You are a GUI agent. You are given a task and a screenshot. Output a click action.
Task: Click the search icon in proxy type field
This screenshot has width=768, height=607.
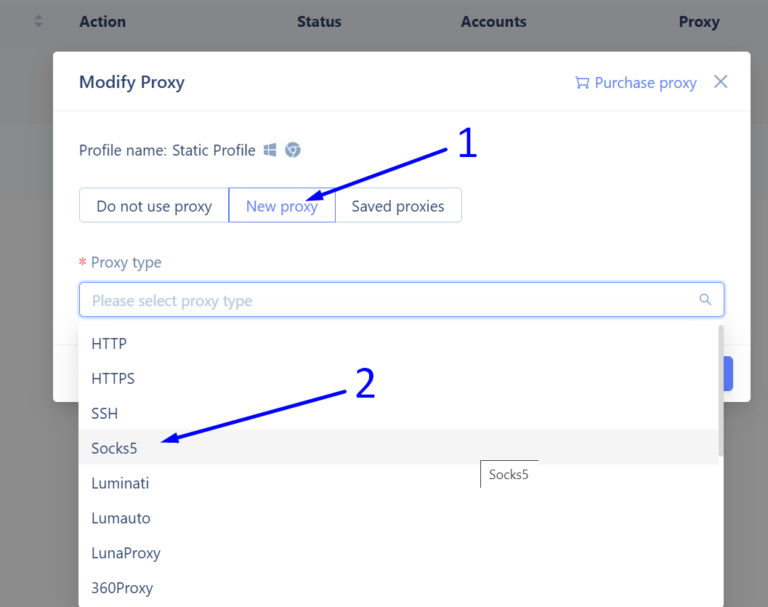(x=705, y=299)
